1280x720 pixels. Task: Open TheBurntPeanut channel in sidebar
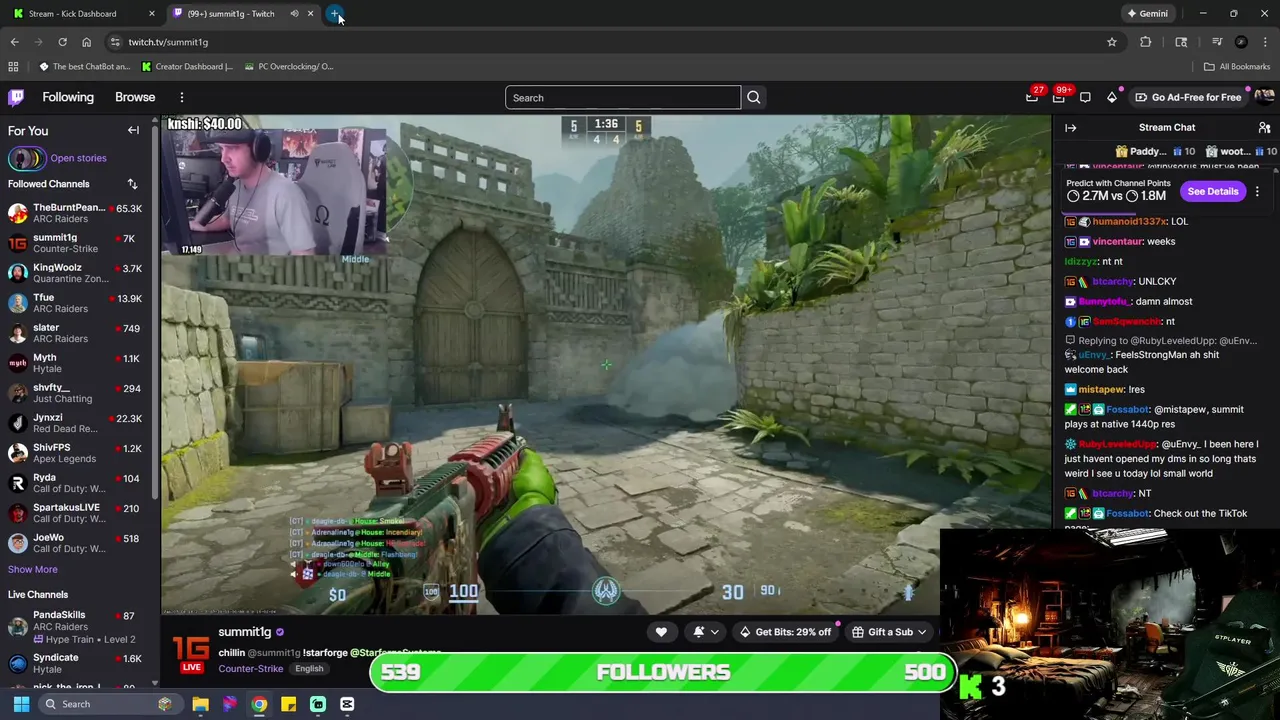click(76, 213)
